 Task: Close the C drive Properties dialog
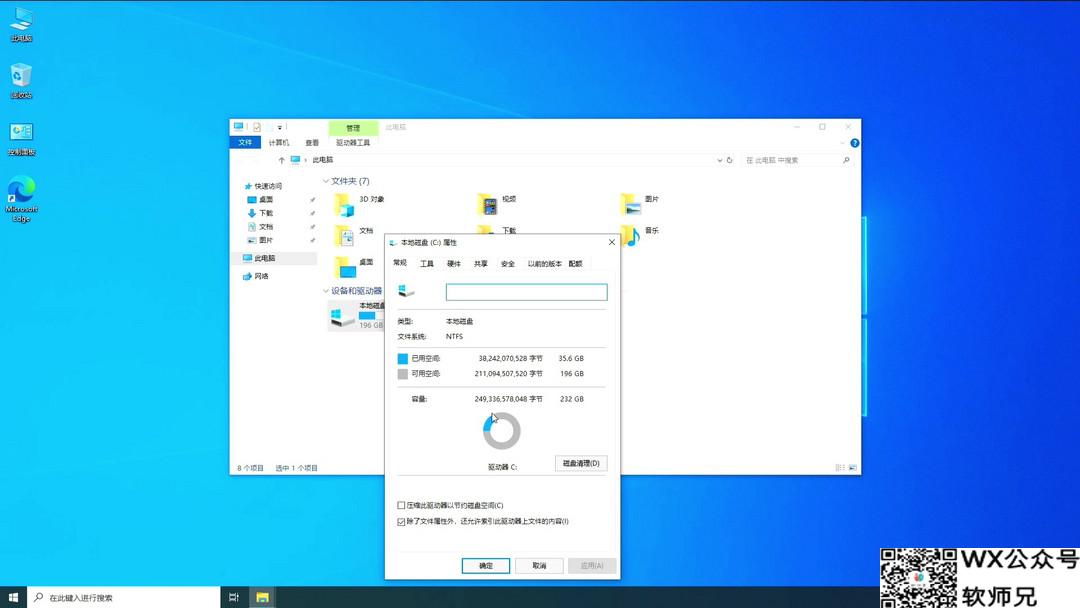pyautogui.click(x=612, y=242)
